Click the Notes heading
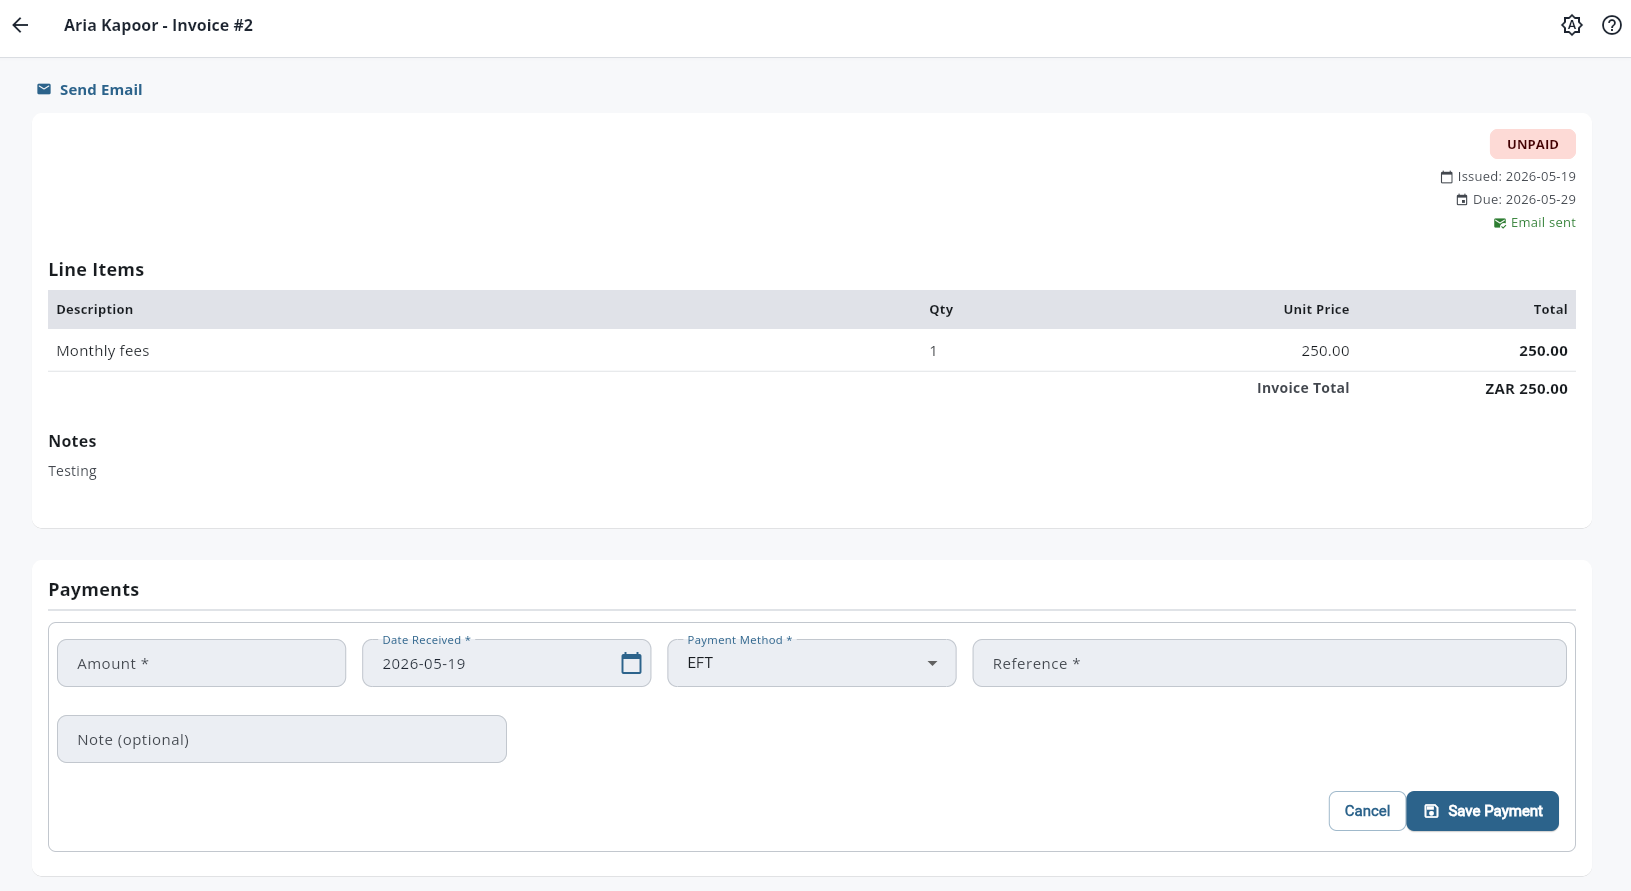The width and height of the screenshot is (1631, 891). (x=72, y=441)
